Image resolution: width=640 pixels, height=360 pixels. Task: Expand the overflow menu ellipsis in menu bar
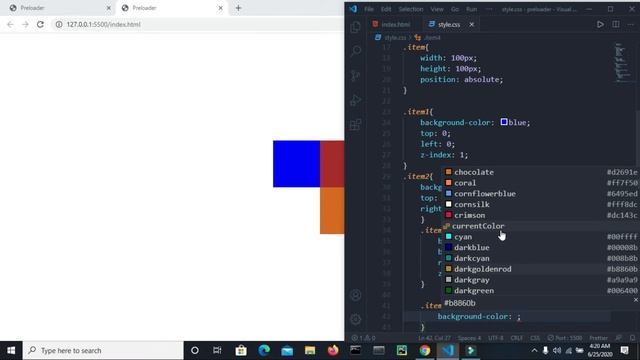tap(489, 9)
